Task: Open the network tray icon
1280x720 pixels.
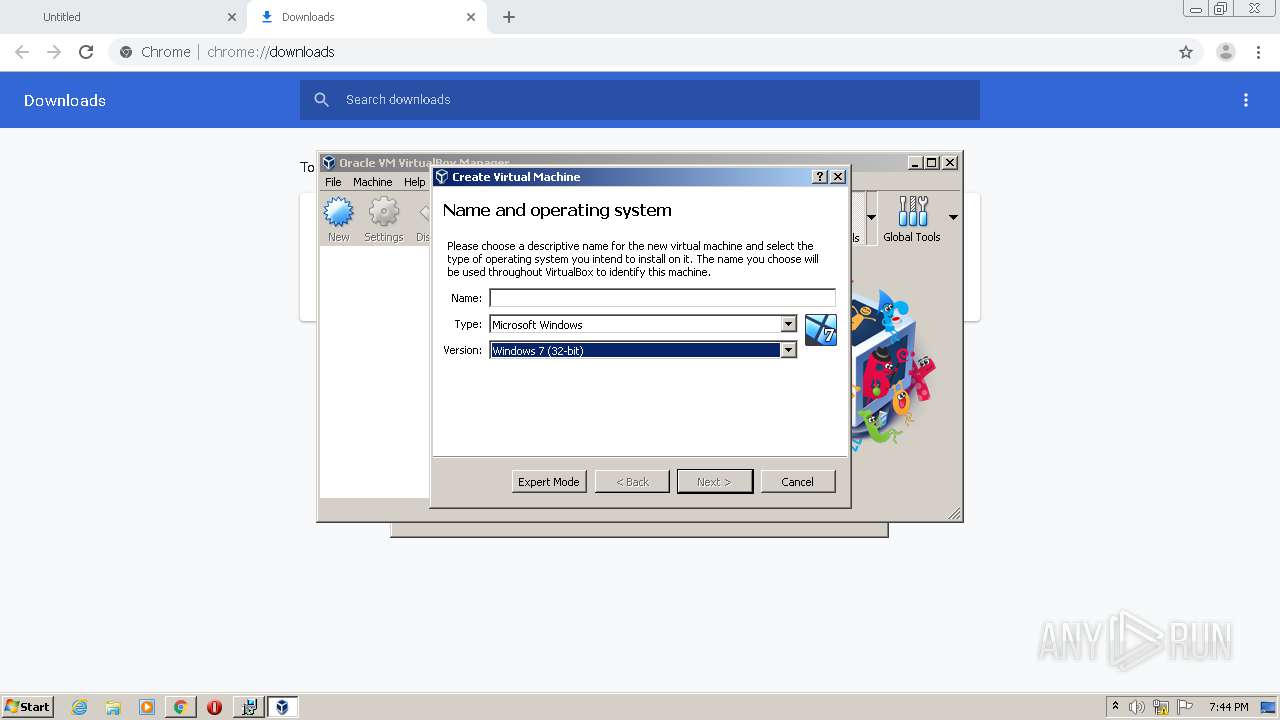Action: pyautogui.click(x=1161, y=707)
